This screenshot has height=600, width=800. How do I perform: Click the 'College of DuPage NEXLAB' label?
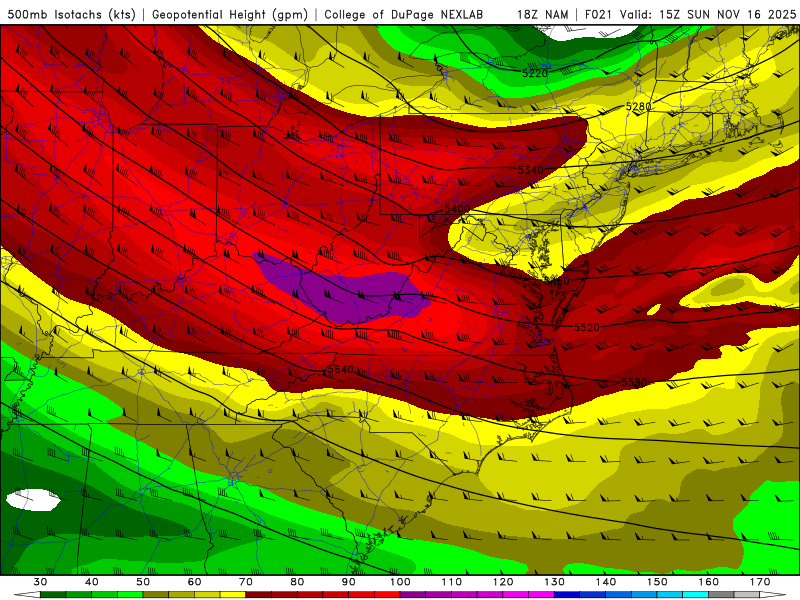[x=404, y=15]
